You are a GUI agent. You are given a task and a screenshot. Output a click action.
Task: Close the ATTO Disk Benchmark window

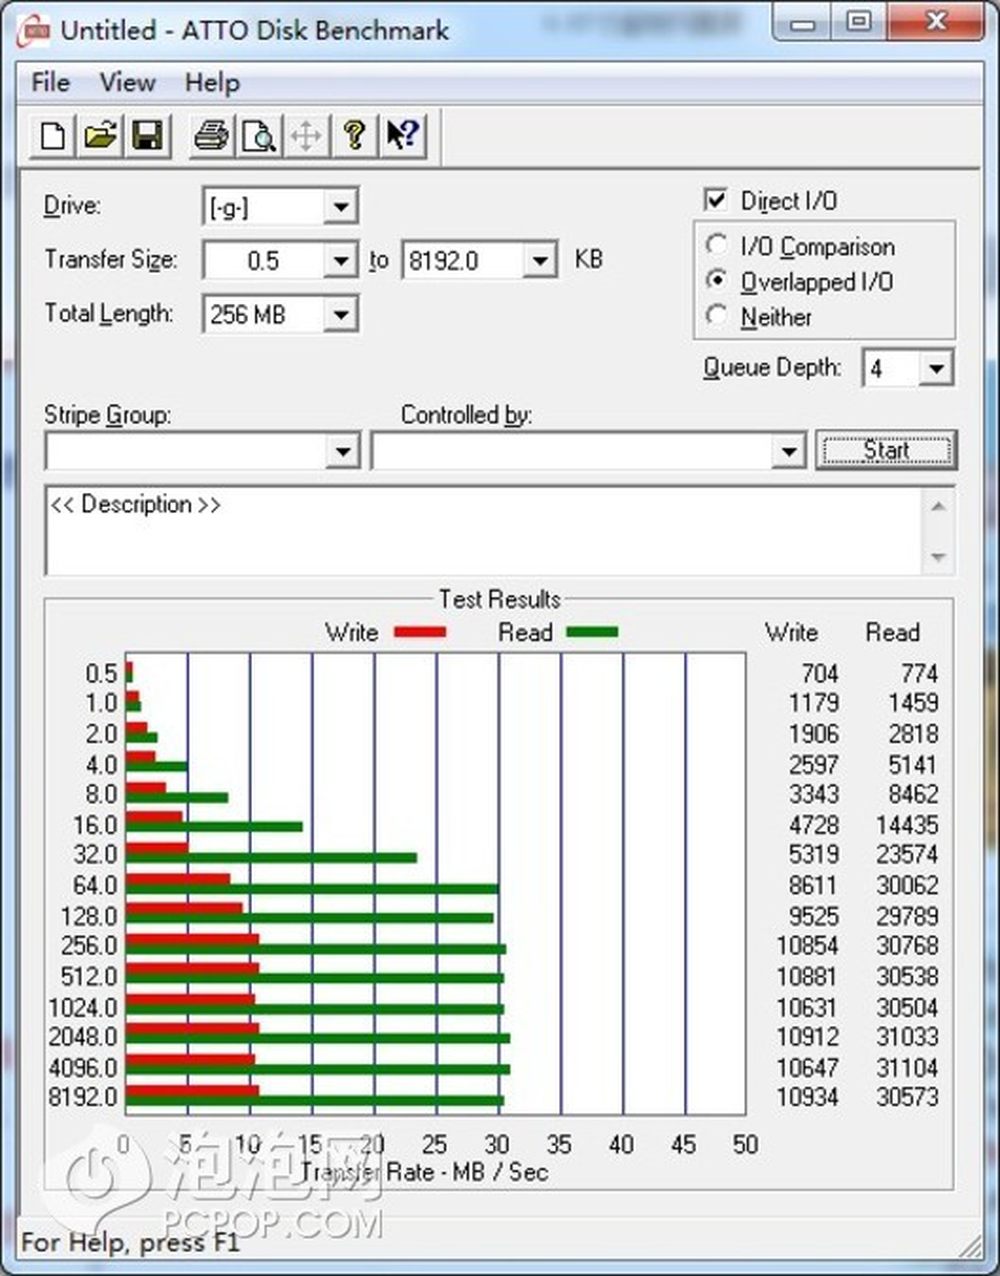(936, 23)
